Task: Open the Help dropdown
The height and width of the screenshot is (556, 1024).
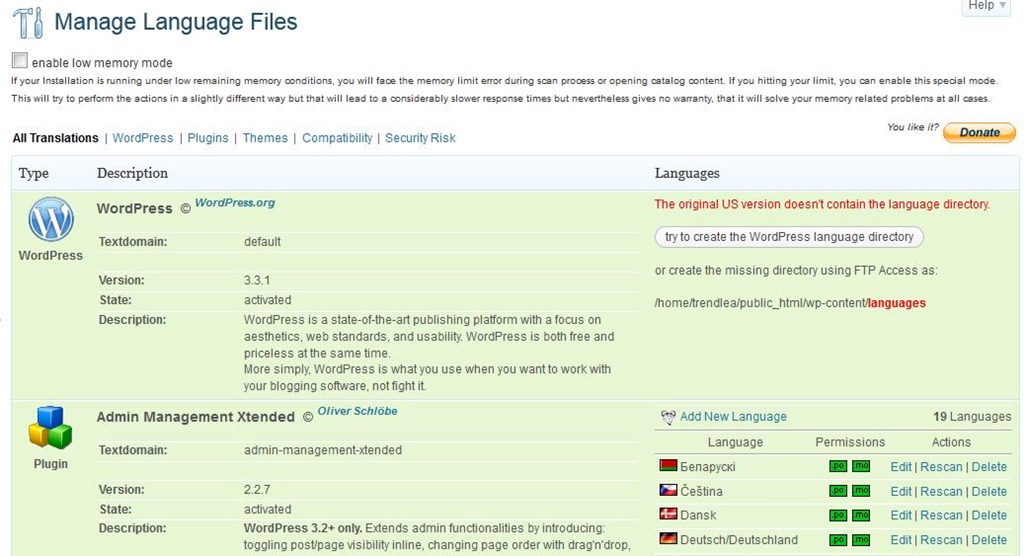Action: point(986,6)
